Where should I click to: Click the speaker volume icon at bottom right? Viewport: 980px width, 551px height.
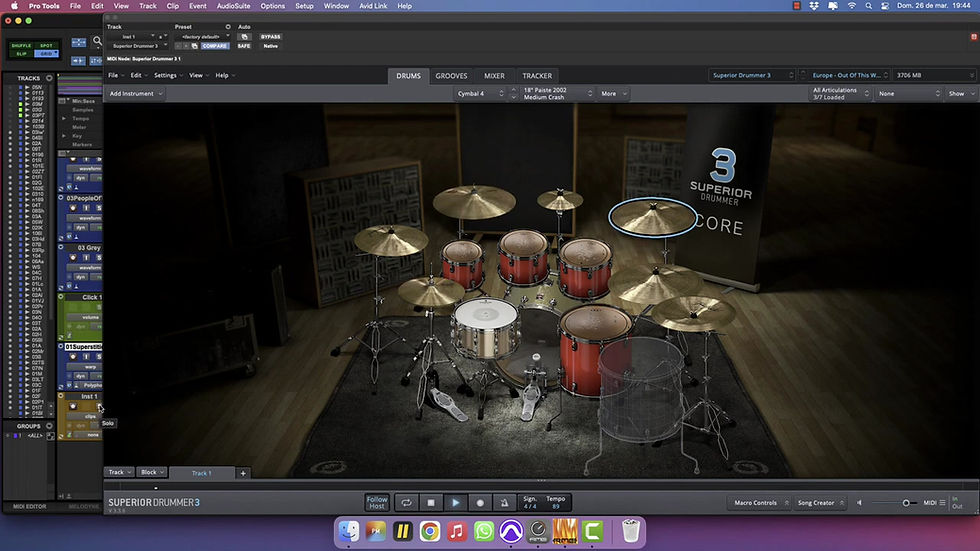pyautogui.click(x=859, y=502)
